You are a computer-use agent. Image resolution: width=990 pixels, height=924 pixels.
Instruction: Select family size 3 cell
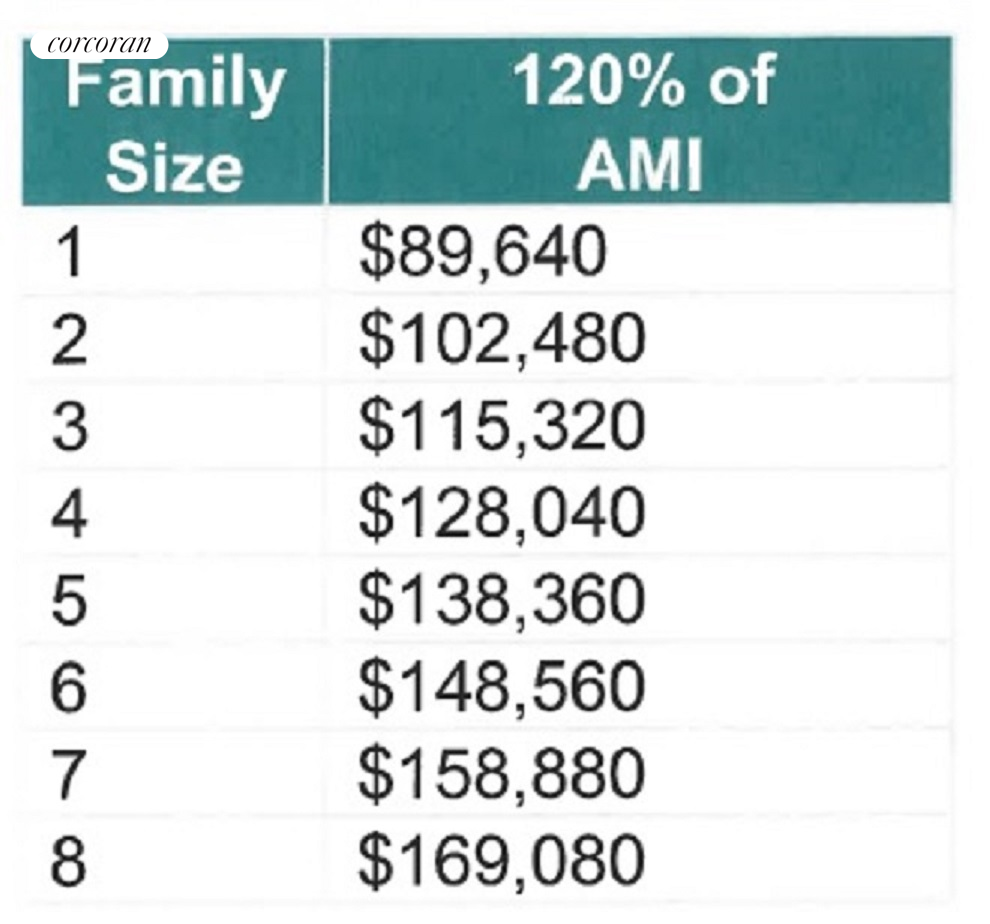67,427
